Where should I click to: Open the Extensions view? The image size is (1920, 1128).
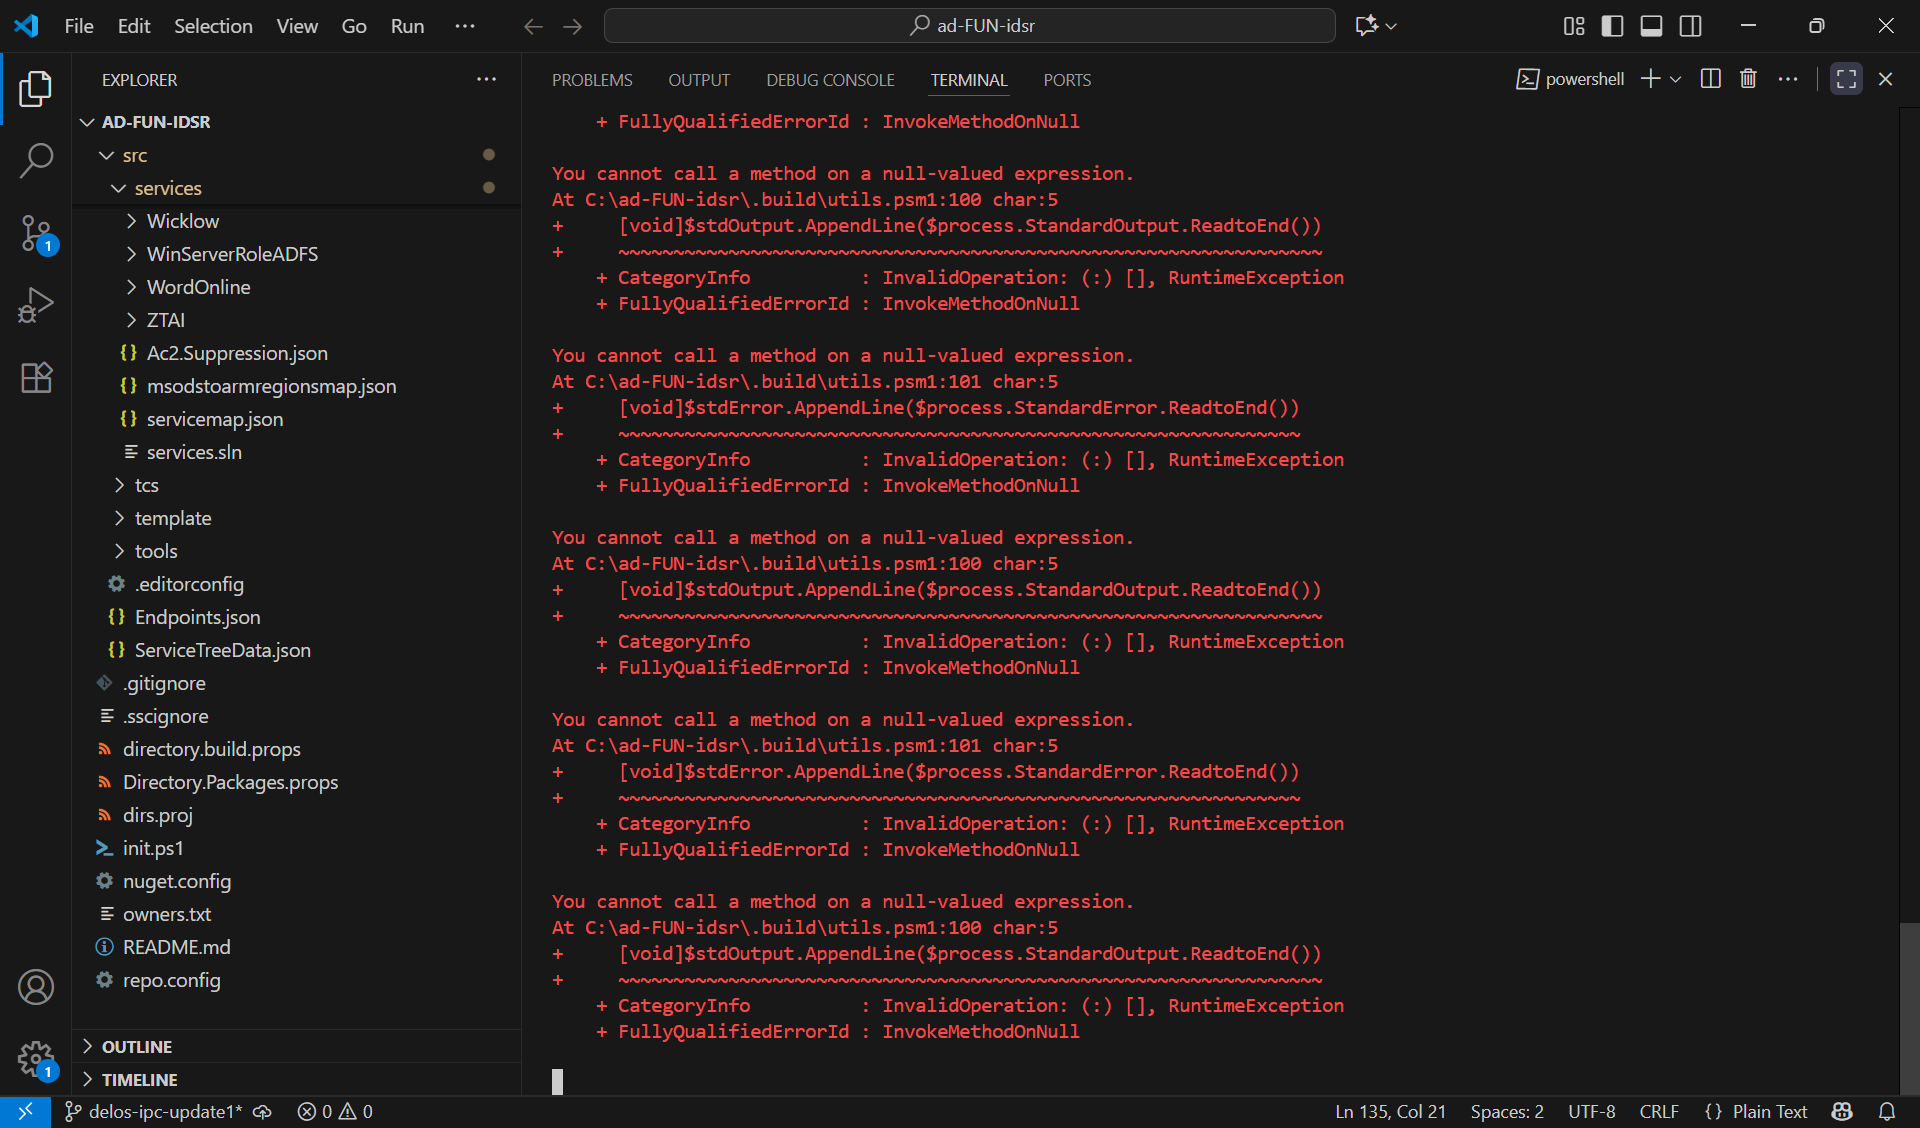pyautogui.click(x=36, y=377)
